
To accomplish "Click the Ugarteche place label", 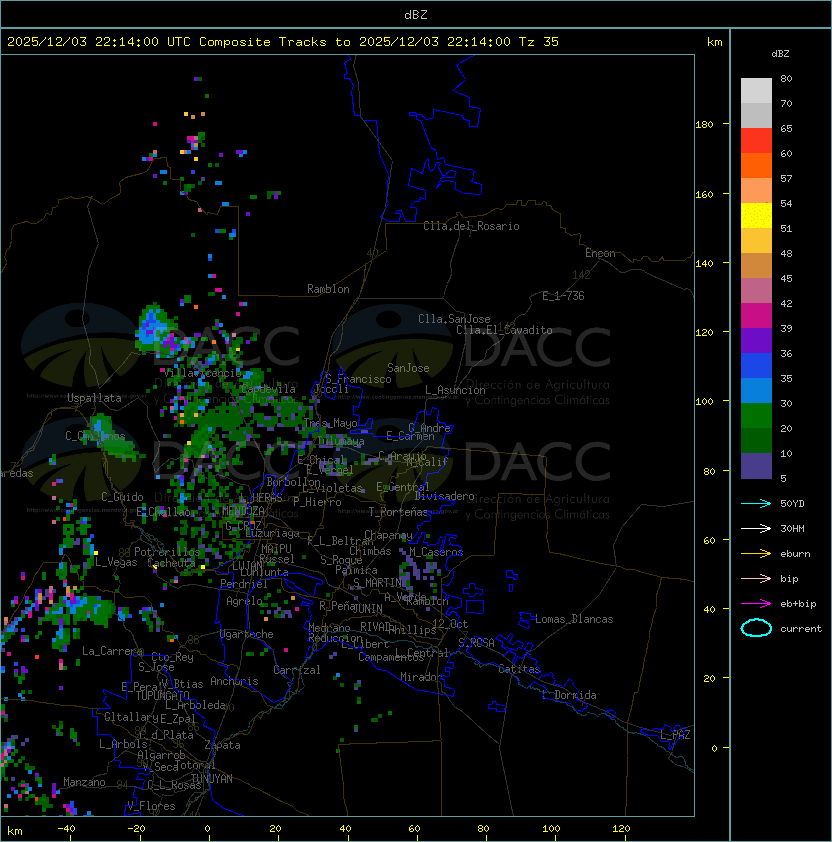I will tap(247, 634).
